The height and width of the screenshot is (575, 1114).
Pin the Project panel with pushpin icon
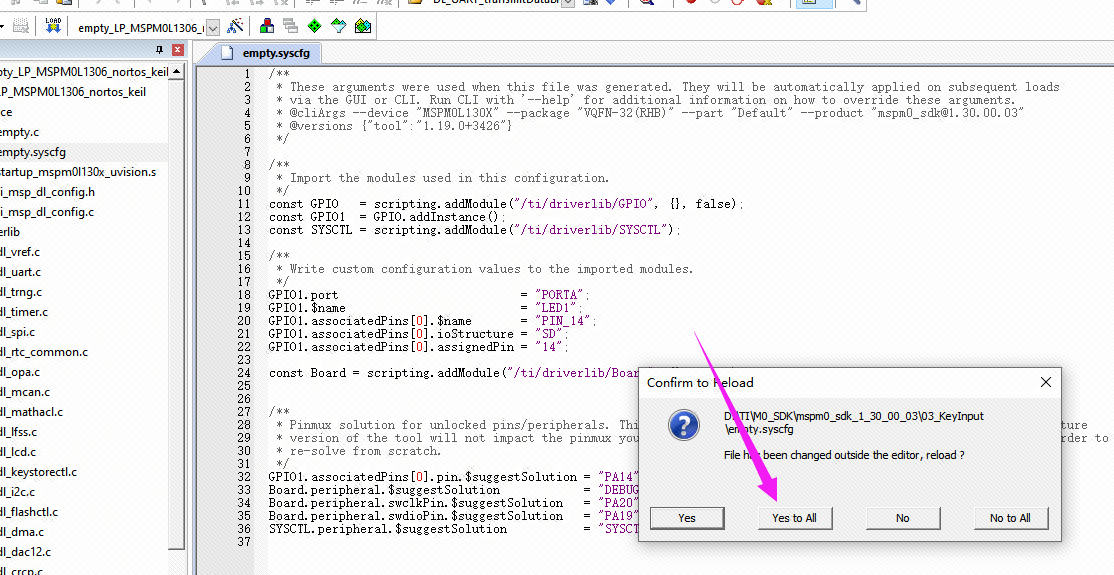(x=159, y=50)
